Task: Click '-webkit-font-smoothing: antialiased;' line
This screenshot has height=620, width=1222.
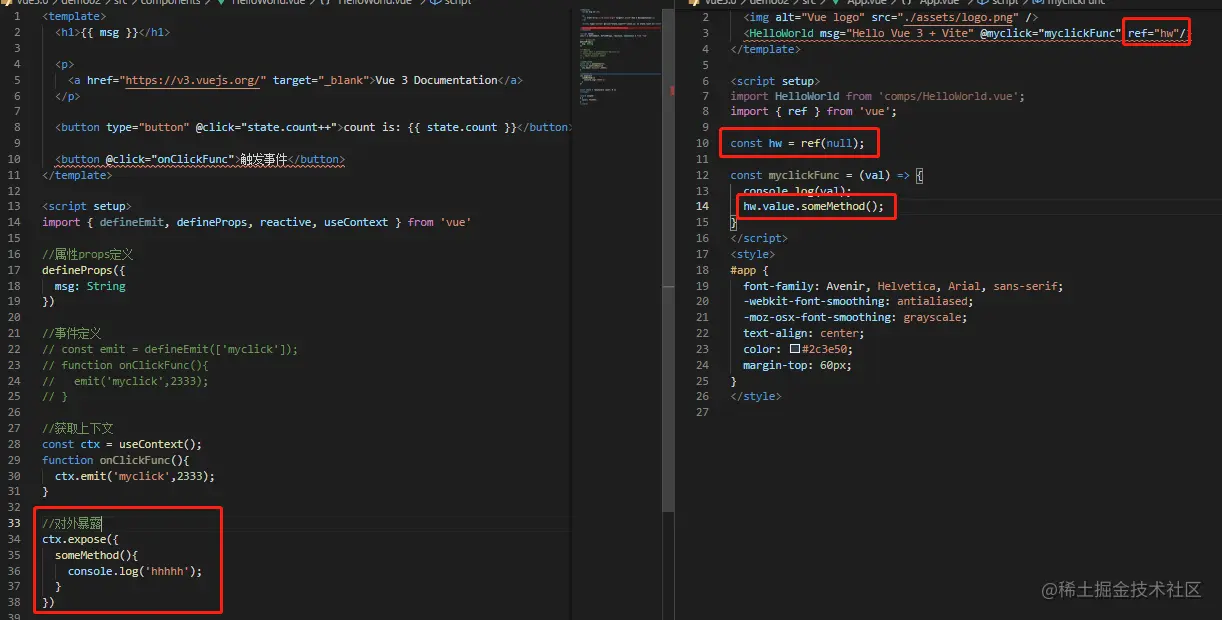Action: [858, 302]
